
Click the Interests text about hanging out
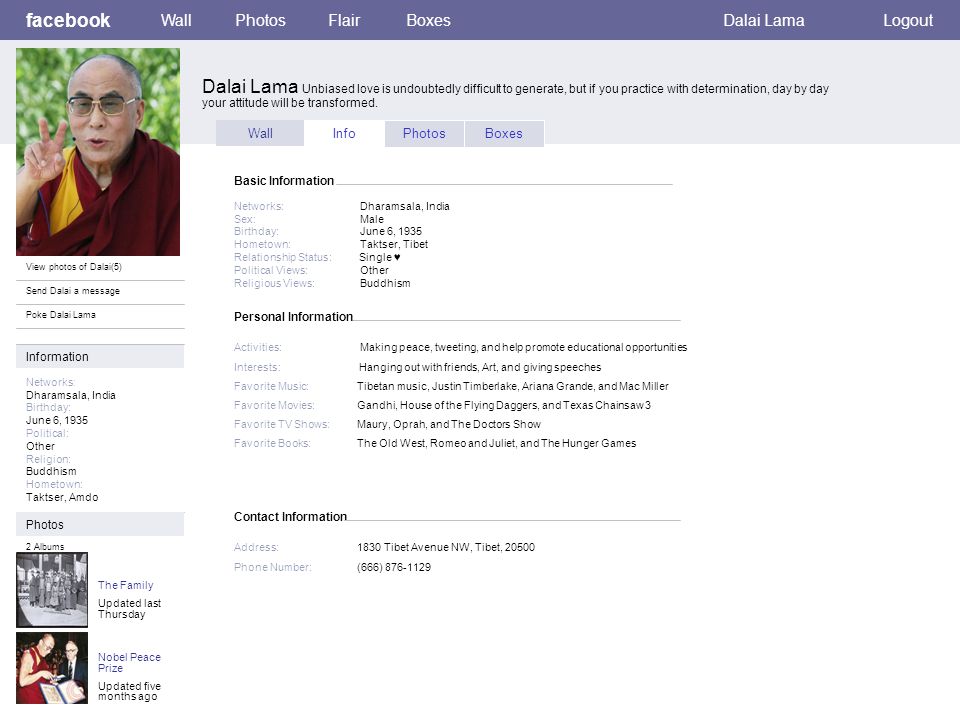point(480,367)
